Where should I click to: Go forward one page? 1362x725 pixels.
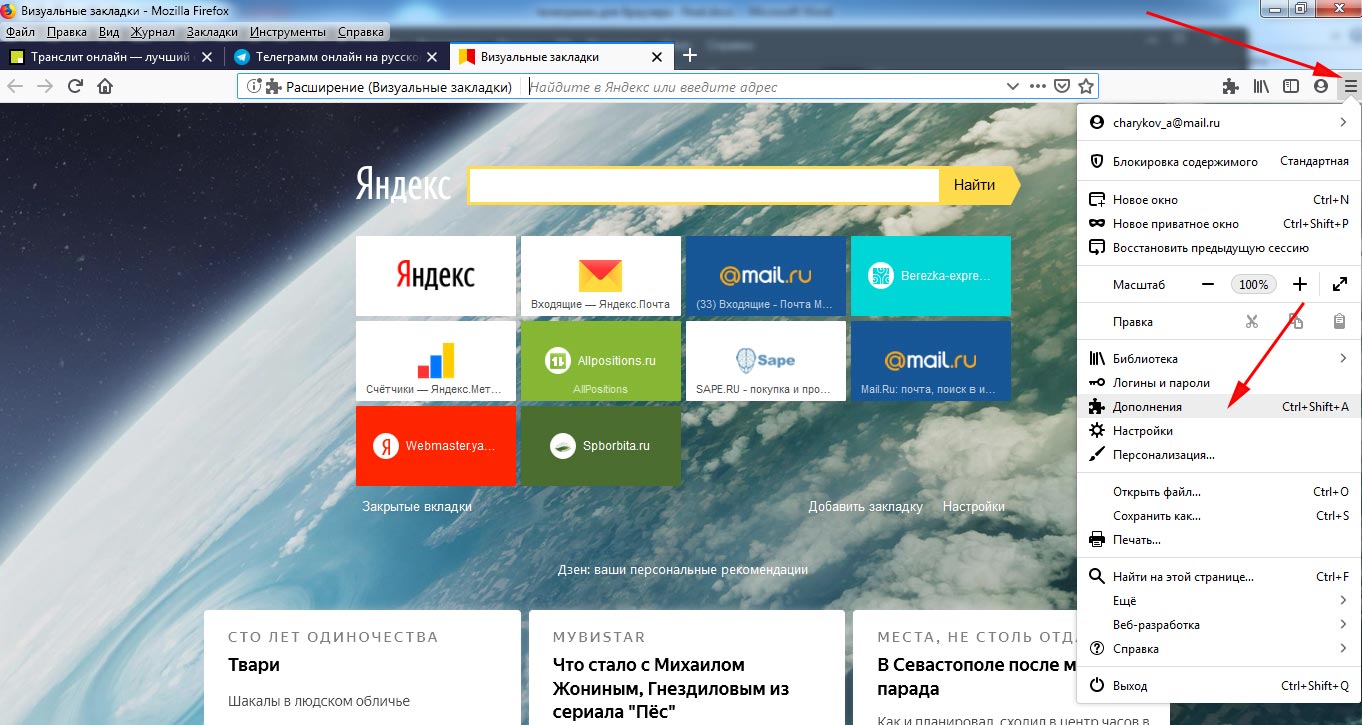[45, 86]
